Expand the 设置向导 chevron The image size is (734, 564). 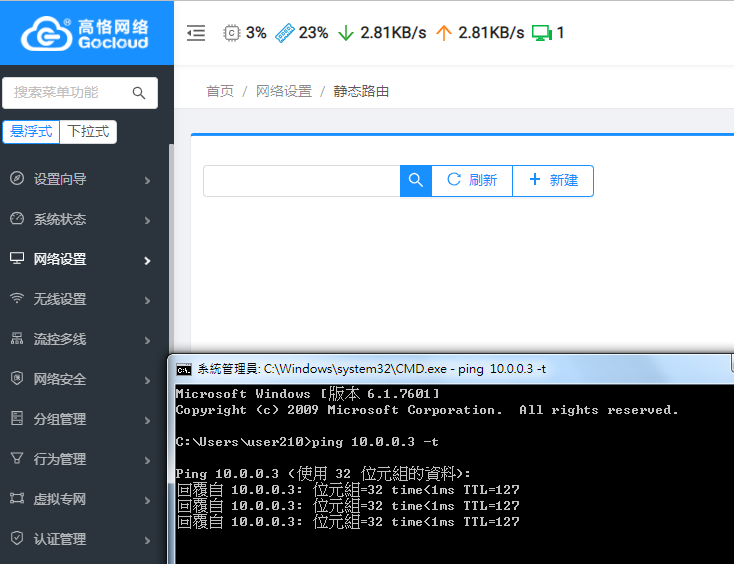pos(147,180)
